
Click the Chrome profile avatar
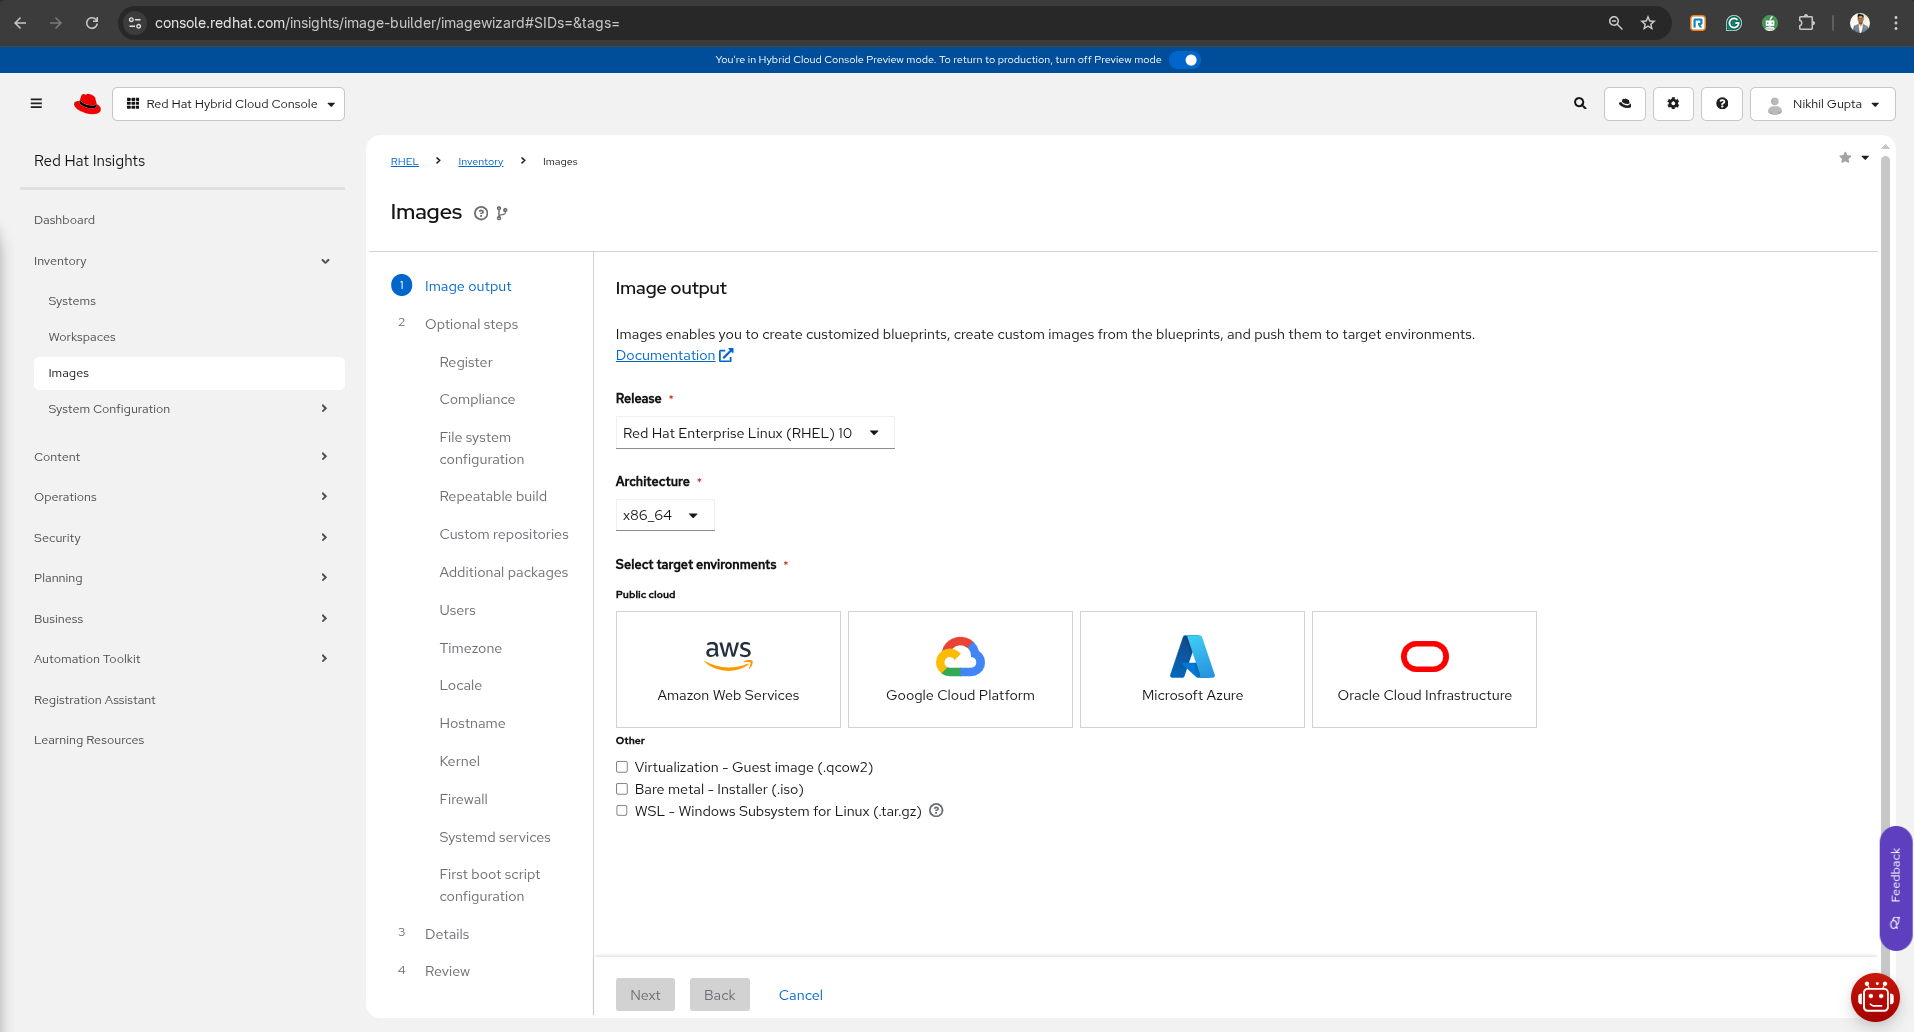(x=1860, y=23)
